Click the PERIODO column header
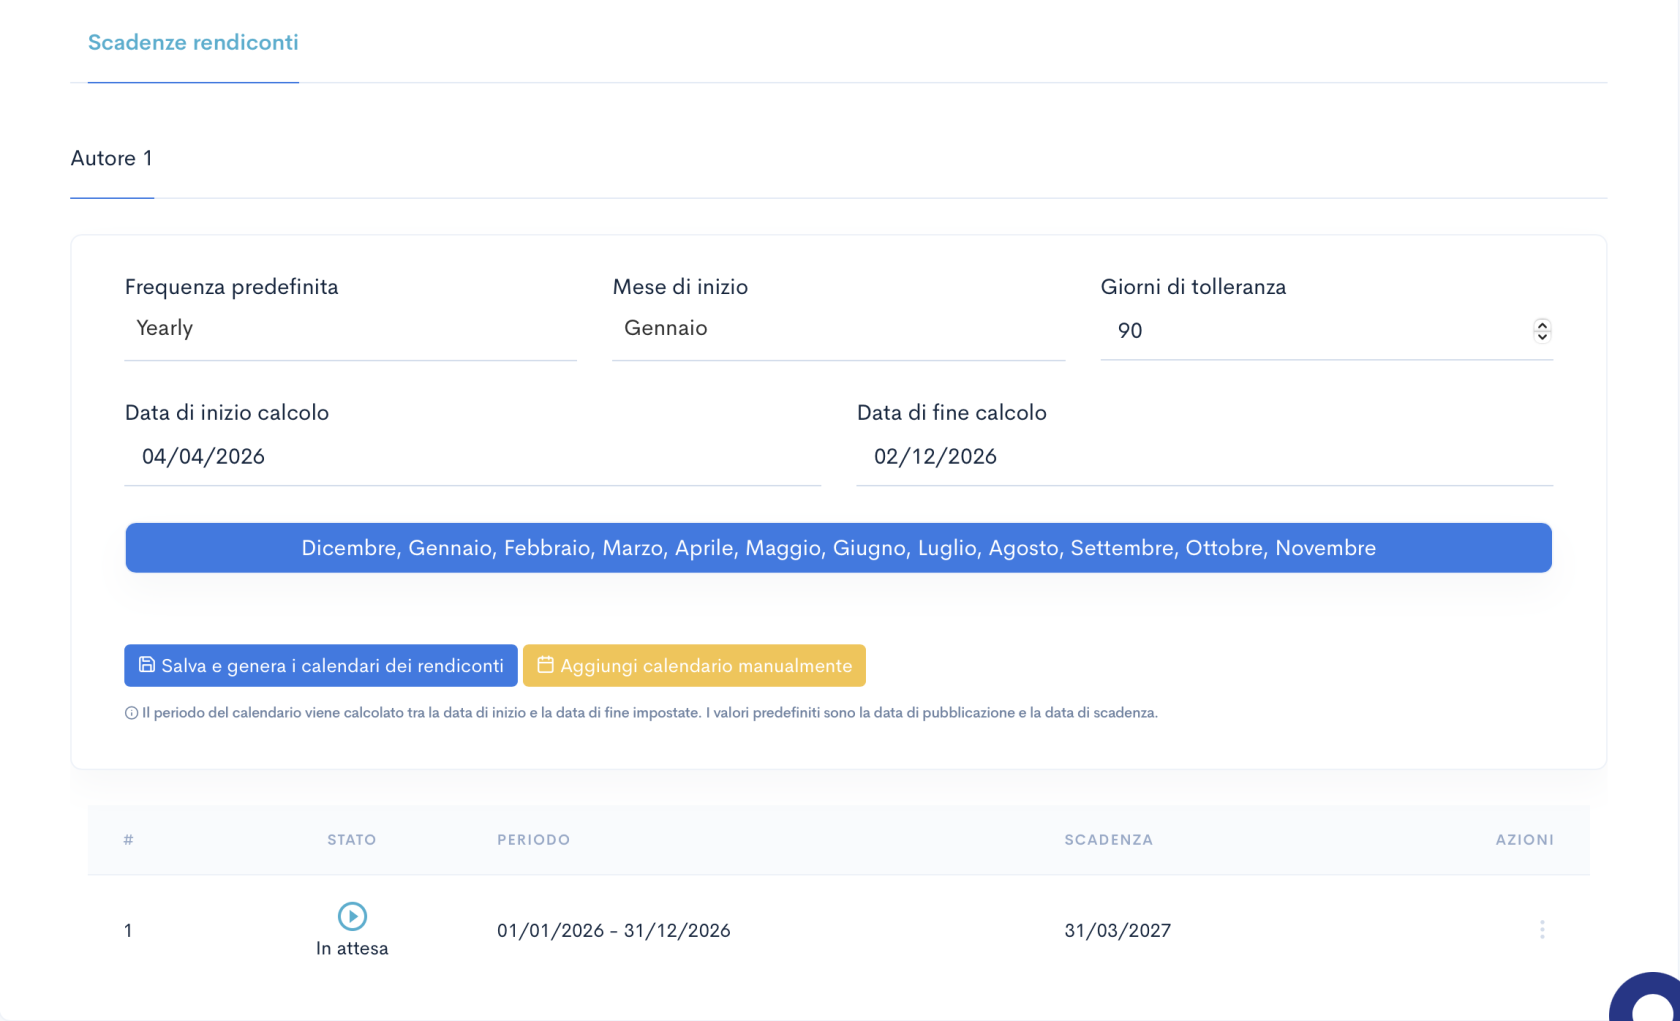 click(x=534, y=840)
